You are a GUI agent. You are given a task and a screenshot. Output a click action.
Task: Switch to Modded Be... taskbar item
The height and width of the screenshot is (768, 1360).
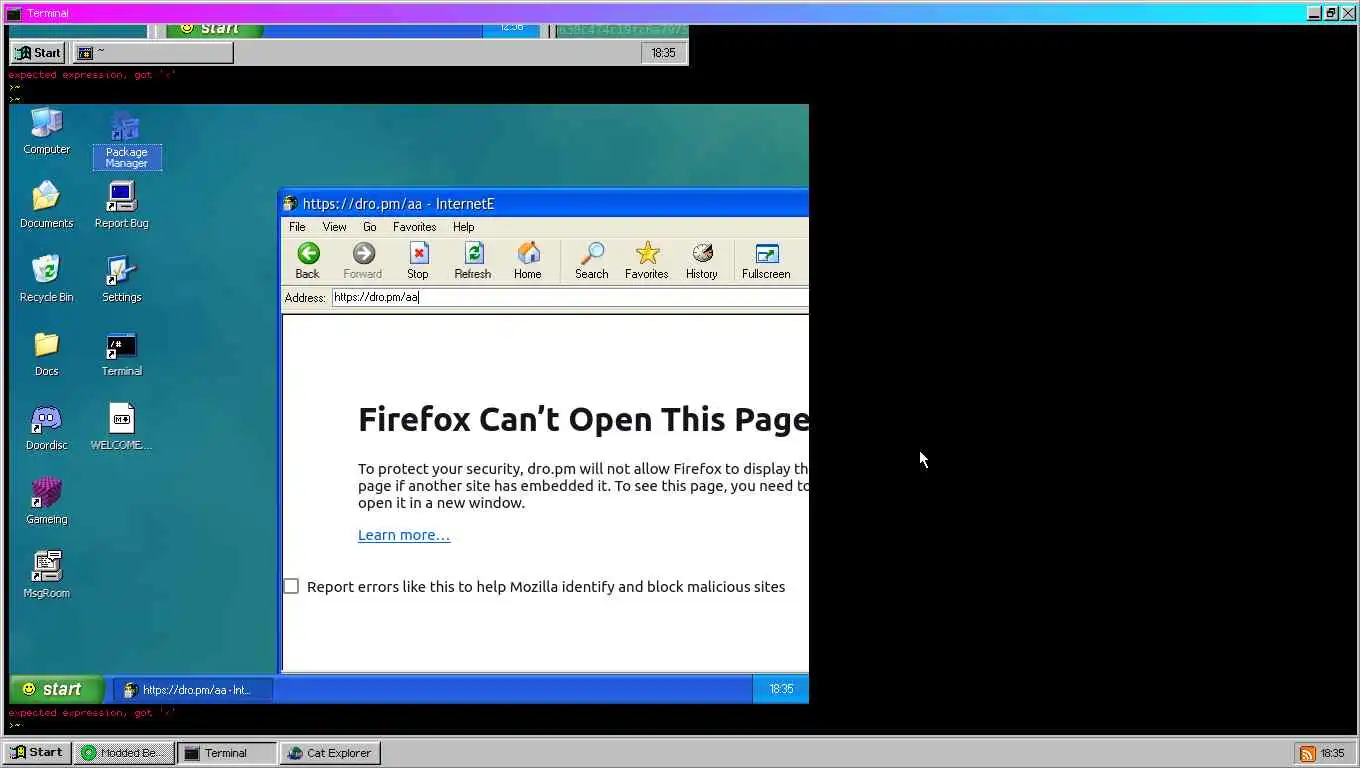[x=124, y=753]
